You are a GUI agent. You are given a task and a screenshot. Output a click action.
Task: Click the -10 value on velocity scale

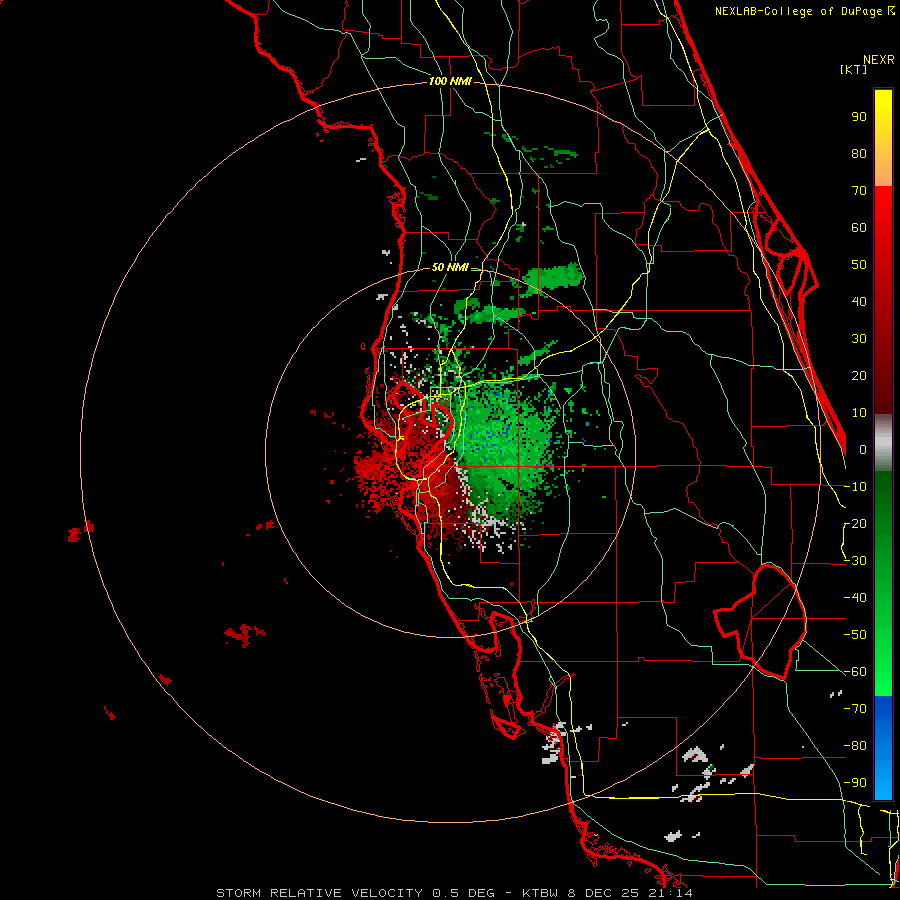click(x=855, y=487)
